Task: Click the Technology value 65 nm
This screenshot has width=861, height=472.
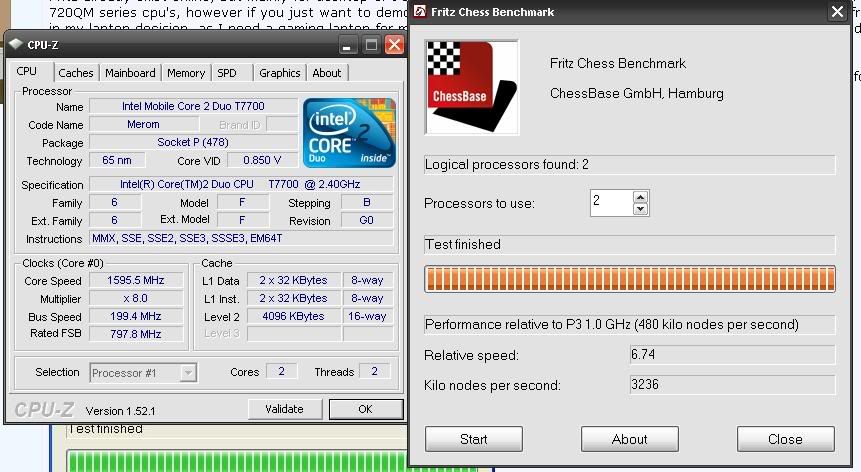Action: click(117, 160)
